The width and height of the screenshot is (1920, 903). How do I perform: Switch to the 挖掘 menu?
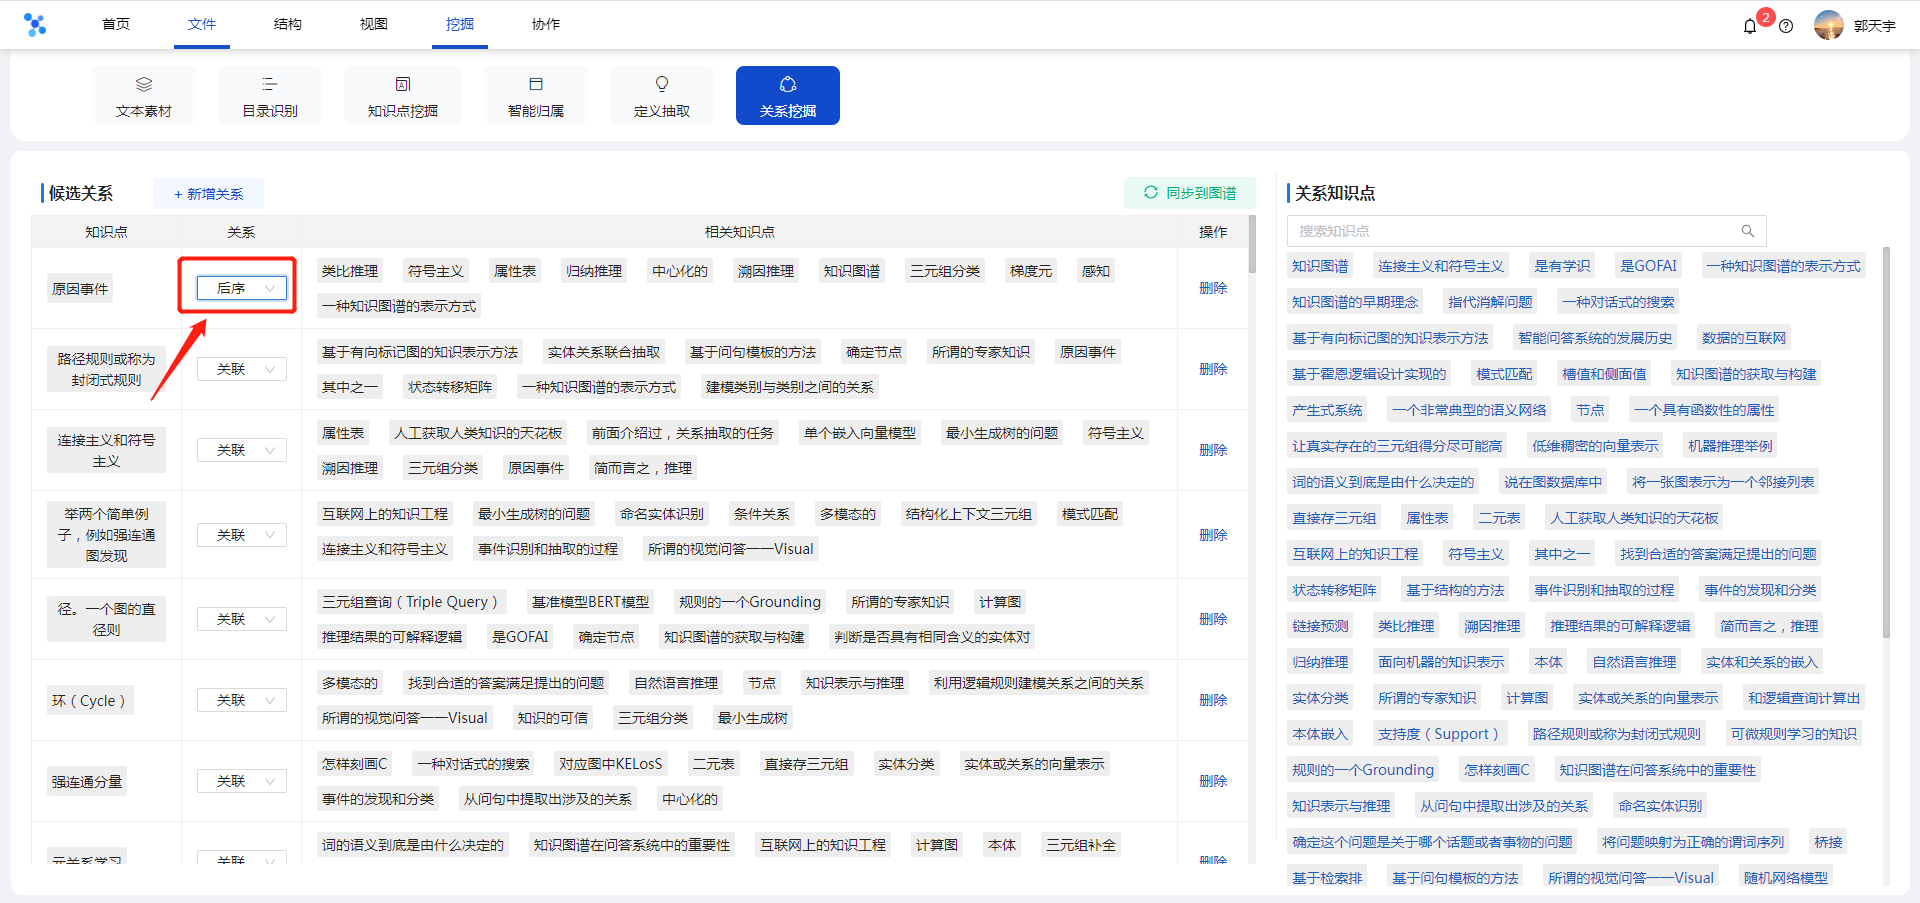pos(460,24)
